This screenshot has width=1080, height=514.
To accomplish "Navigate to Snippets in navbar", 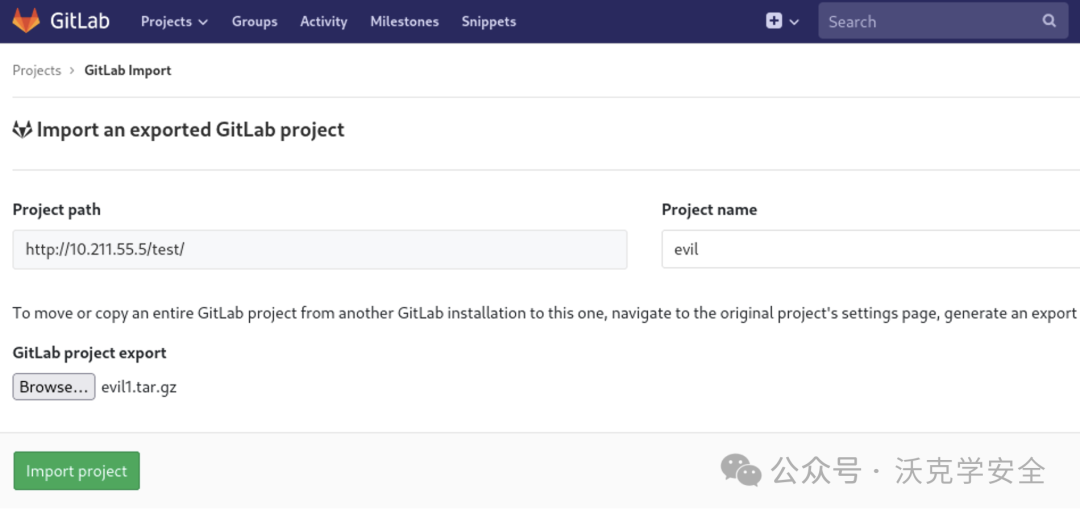I will 489,21.
